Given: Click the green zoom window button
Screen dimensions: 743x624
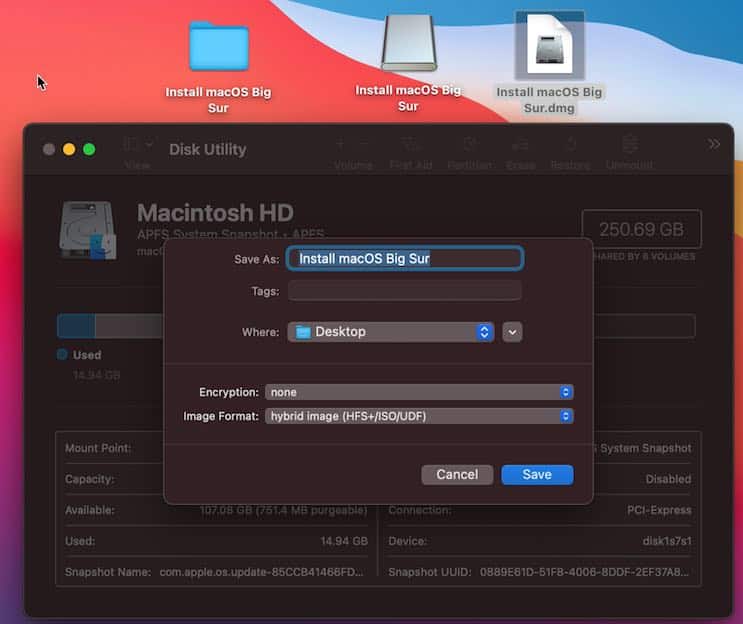Looking at the screenshot, I should point(89,149).
